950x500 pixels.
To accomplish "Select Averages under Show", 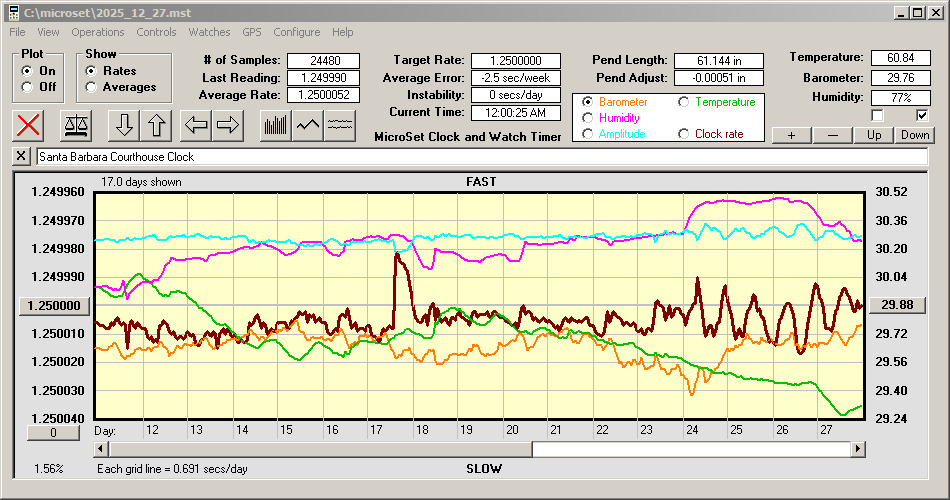I will click(92, 87).
